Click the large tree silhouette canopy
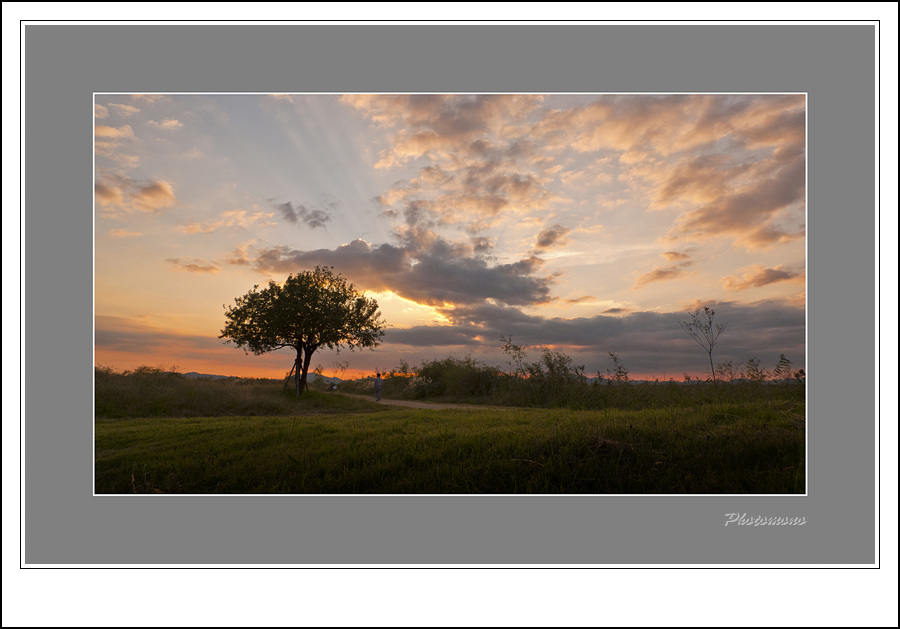The image size is (900, 629). pyautogui.click(x=302, y=310)
